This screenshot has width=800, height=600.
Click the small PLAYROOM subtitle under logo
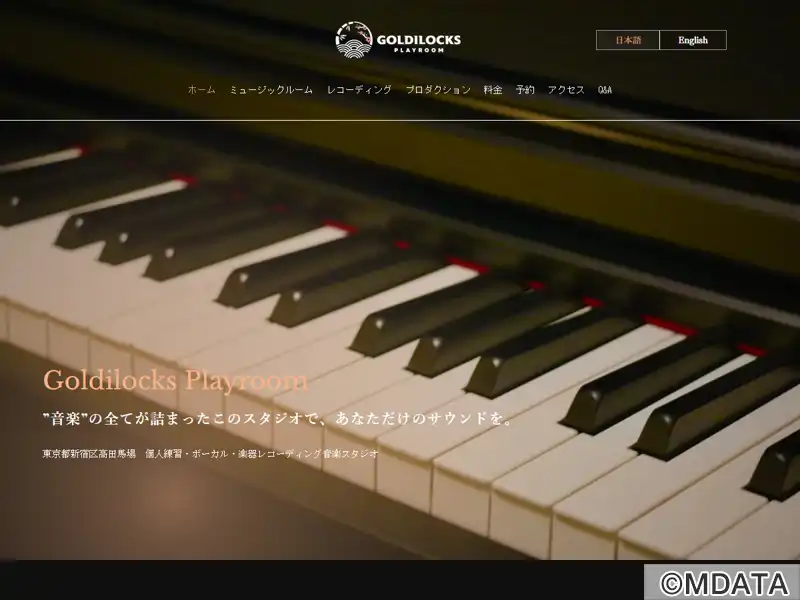pyautogui.click(x=418, y=50)
